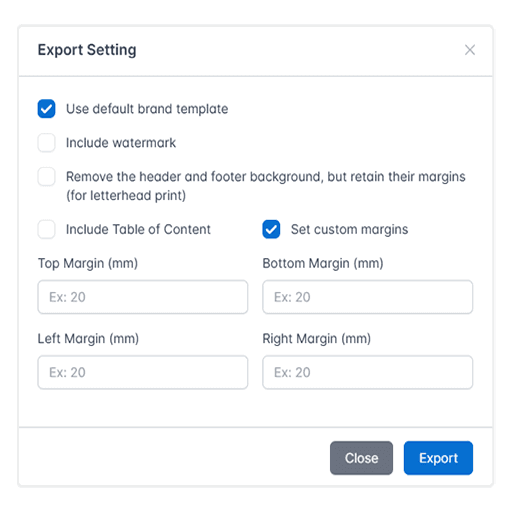
Task: Click the 'Export Setting' dialog title
Action: pos(87,50)
